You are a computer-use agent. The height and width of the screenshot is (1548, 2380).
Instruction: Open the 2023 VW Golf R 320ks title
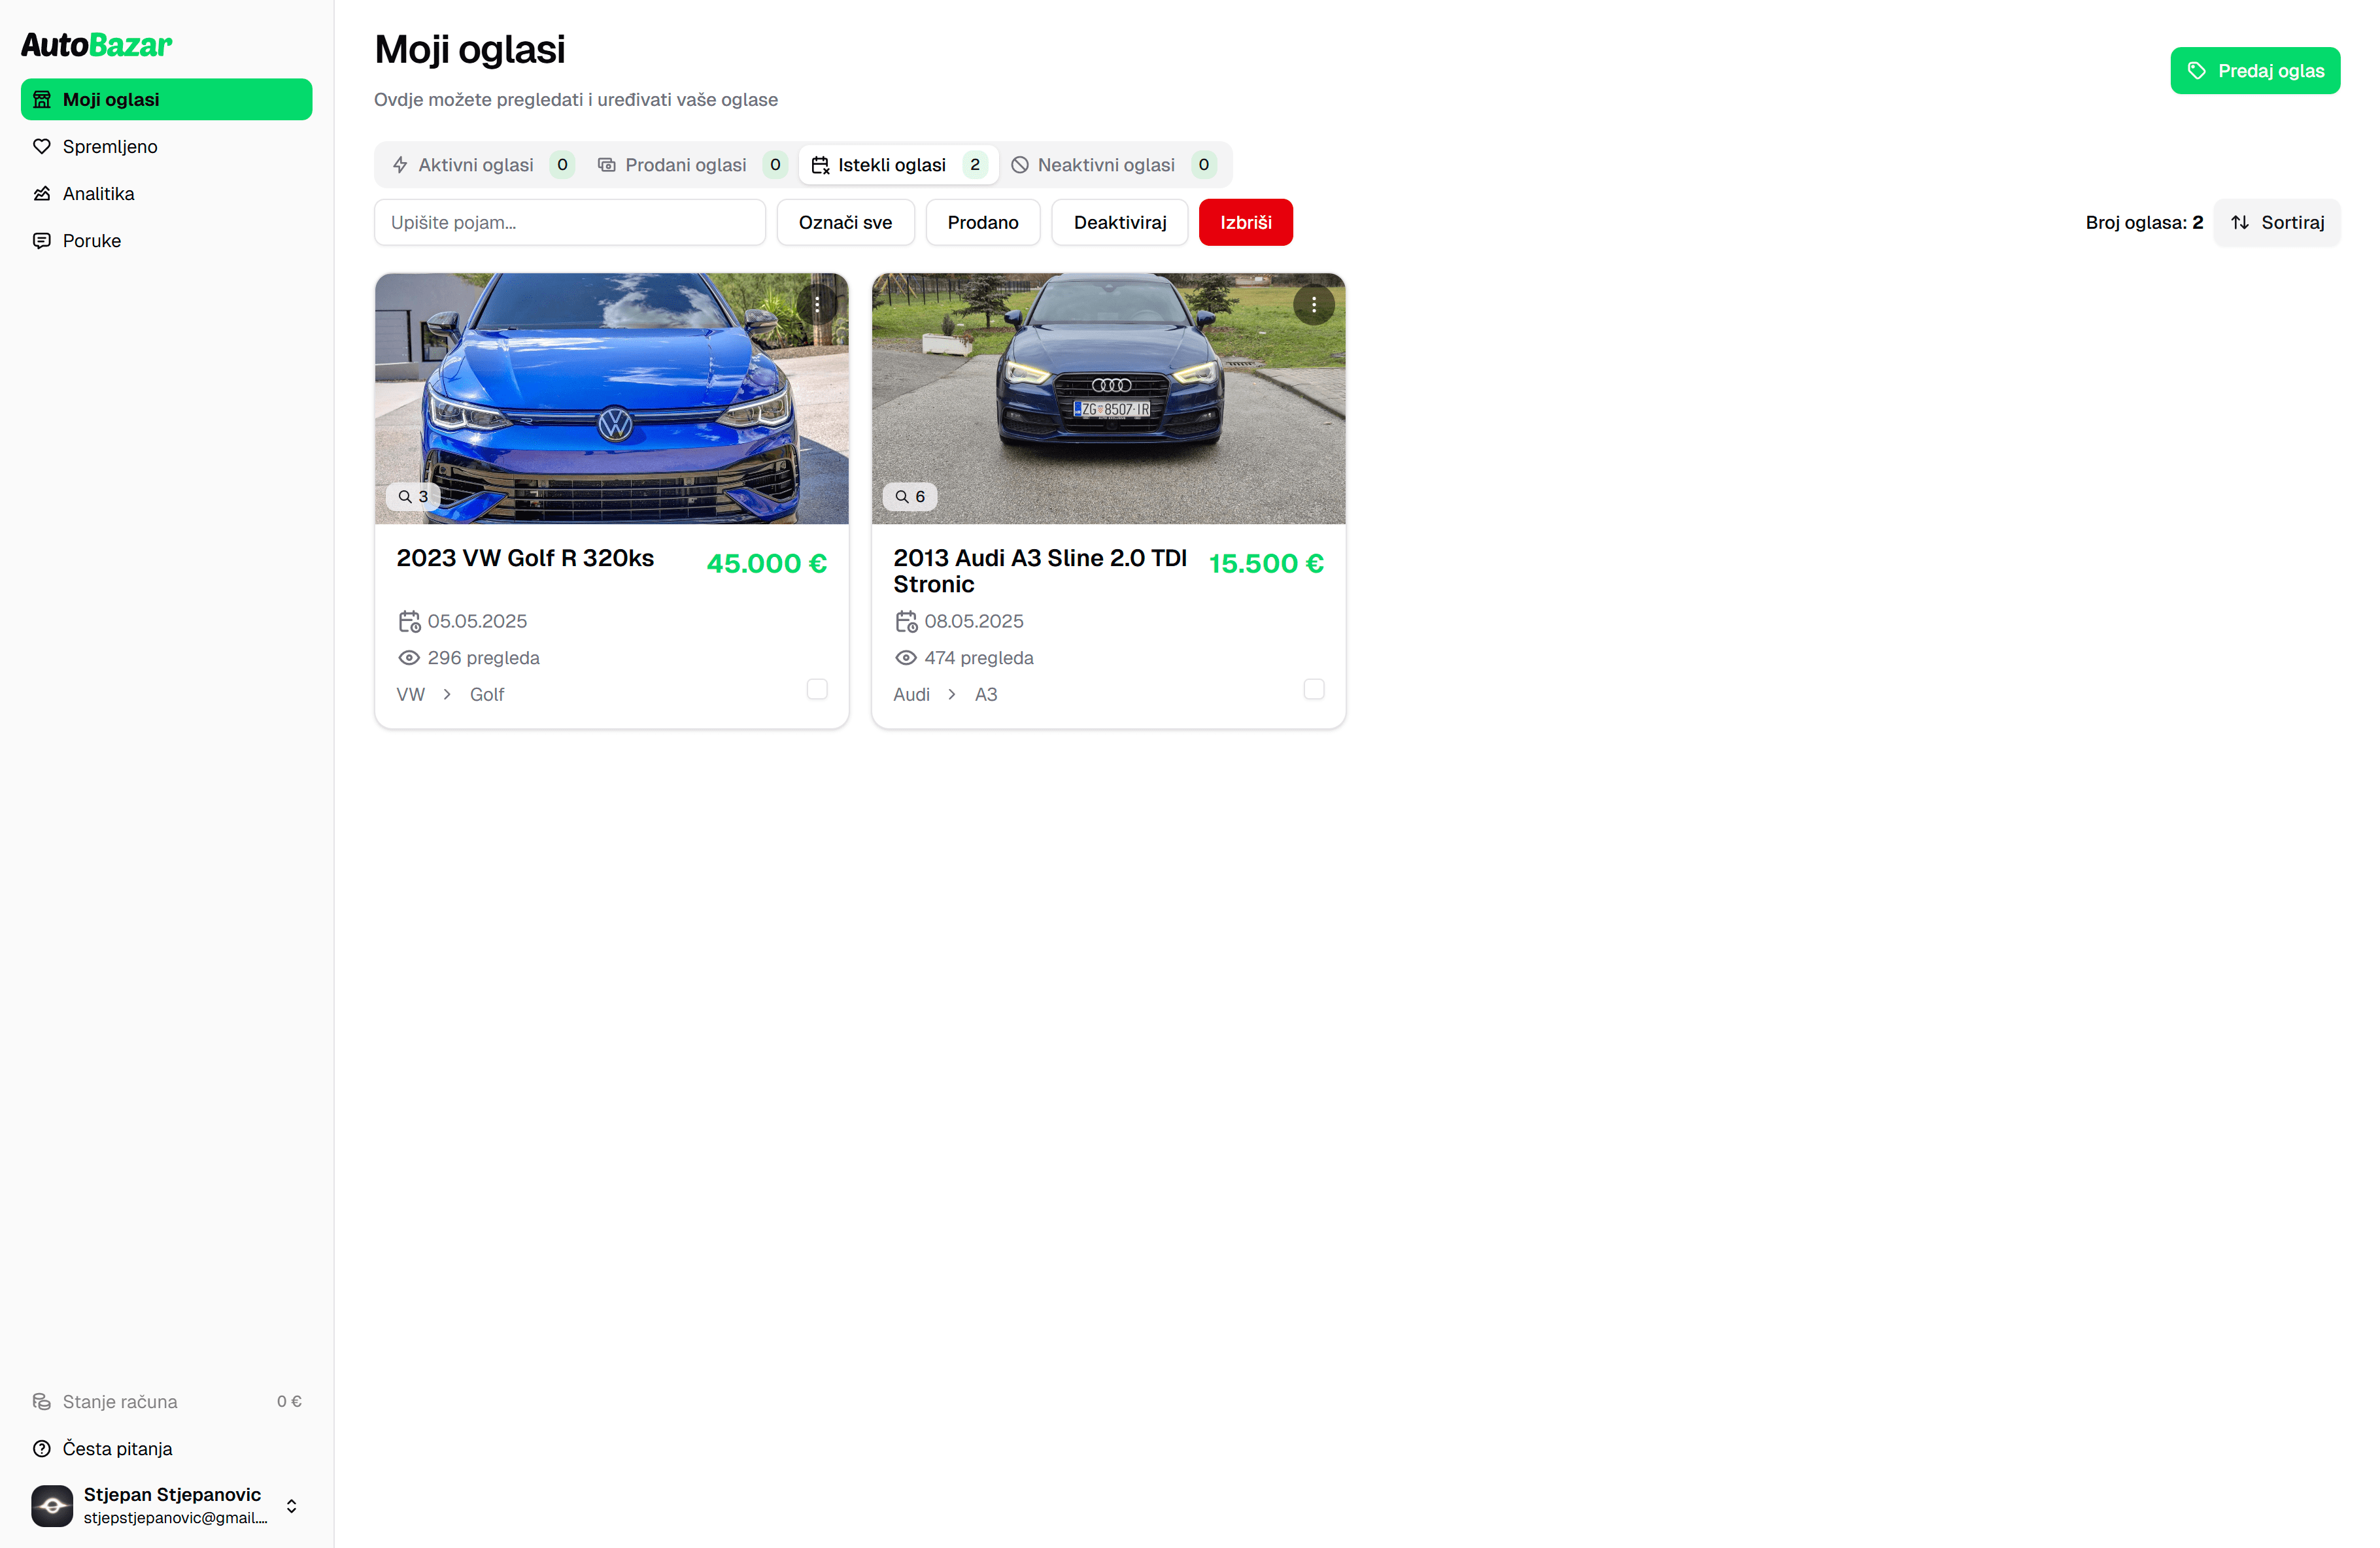525,558
